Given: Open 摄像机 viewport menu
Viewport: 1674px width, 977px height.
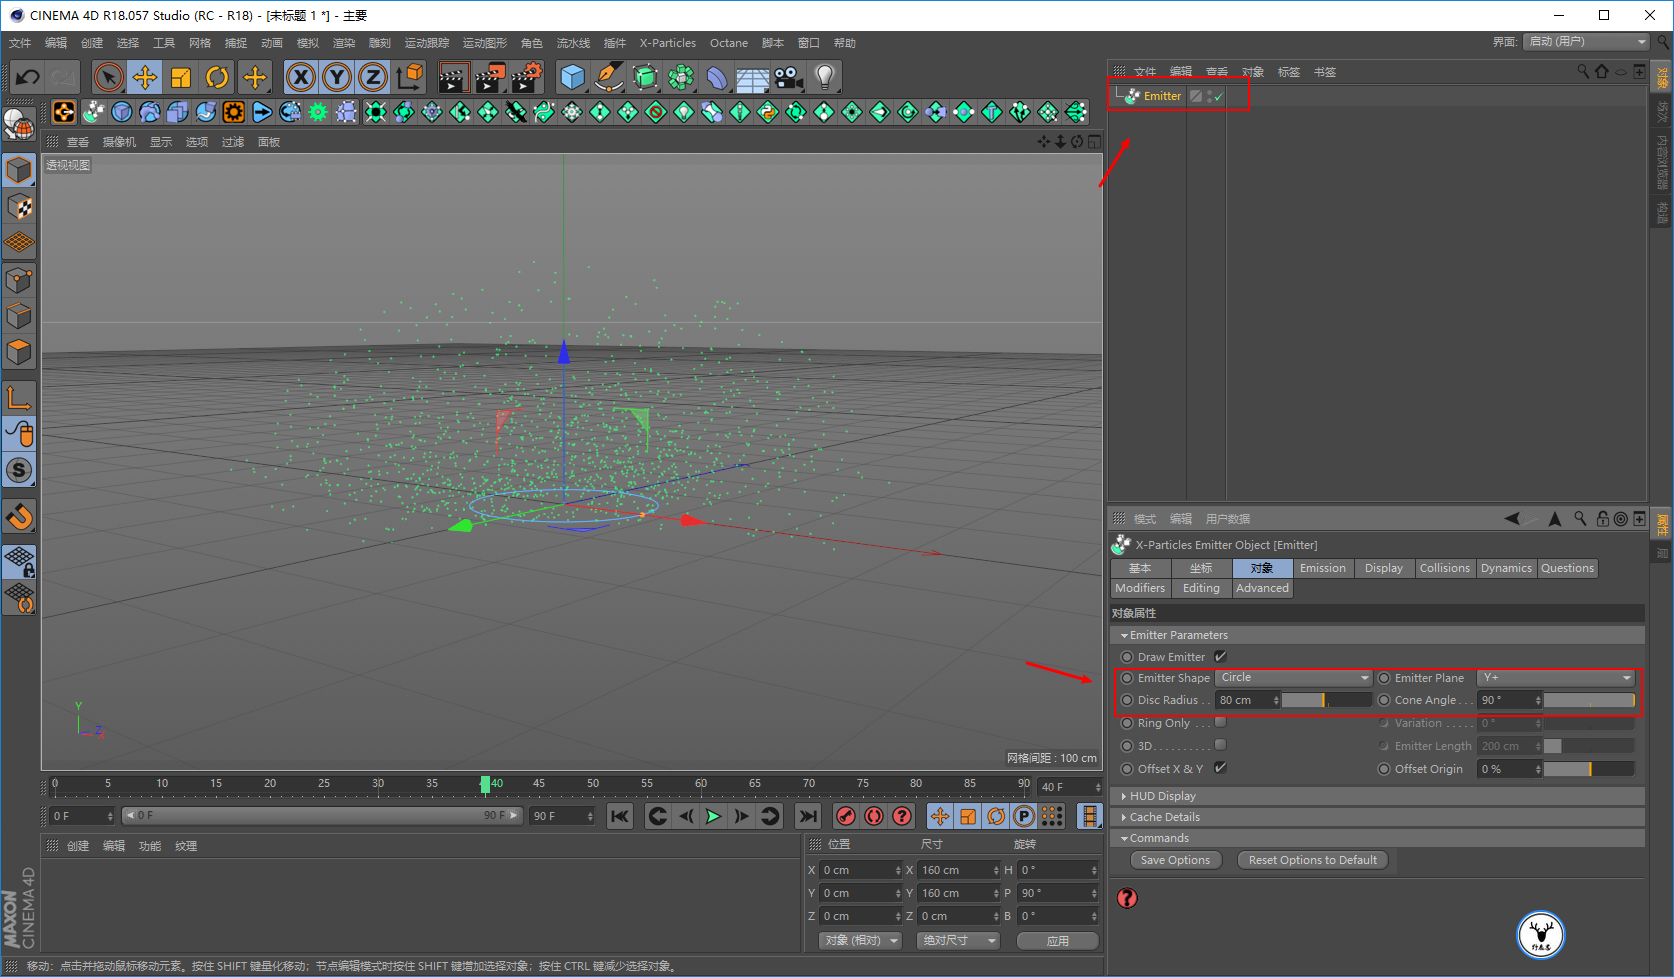Looking at the screenshot, I should tap(119, 142).
